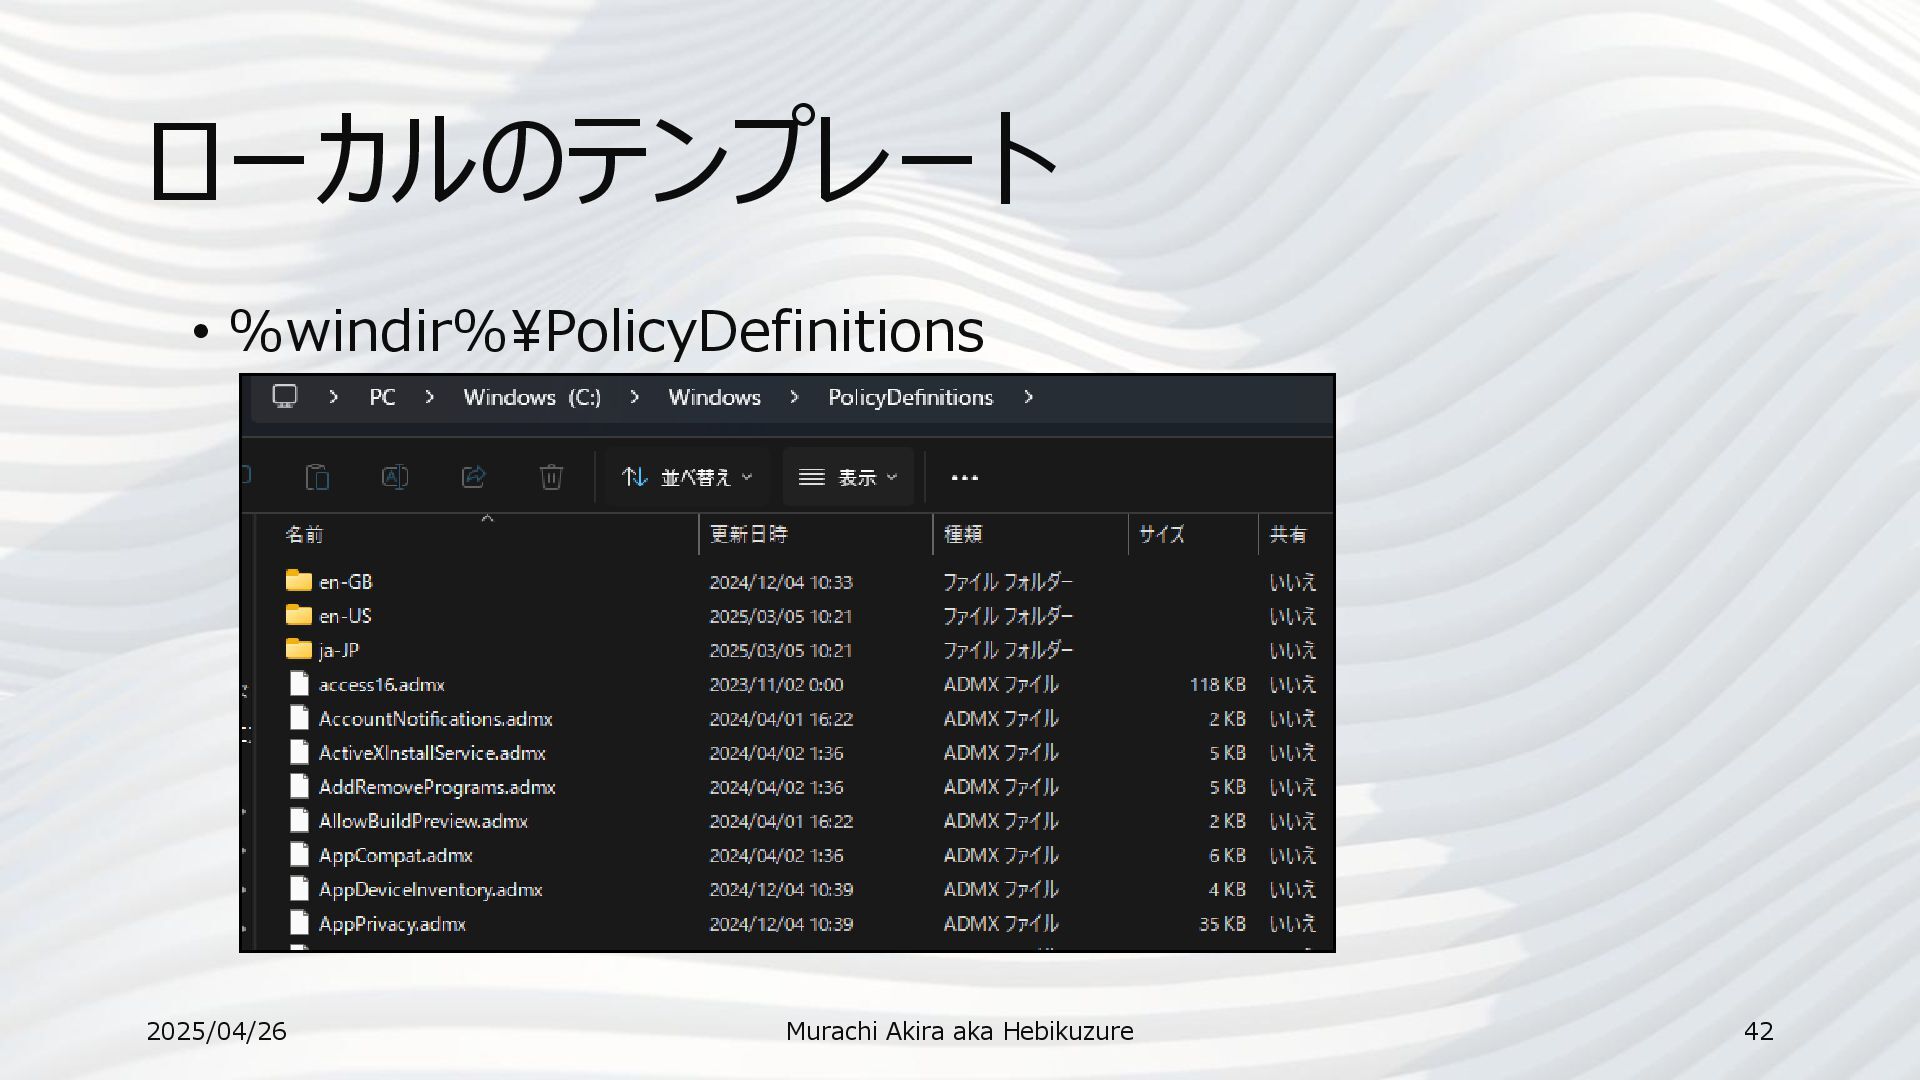Click the PC monitor icon in address bar

[285, 397]
